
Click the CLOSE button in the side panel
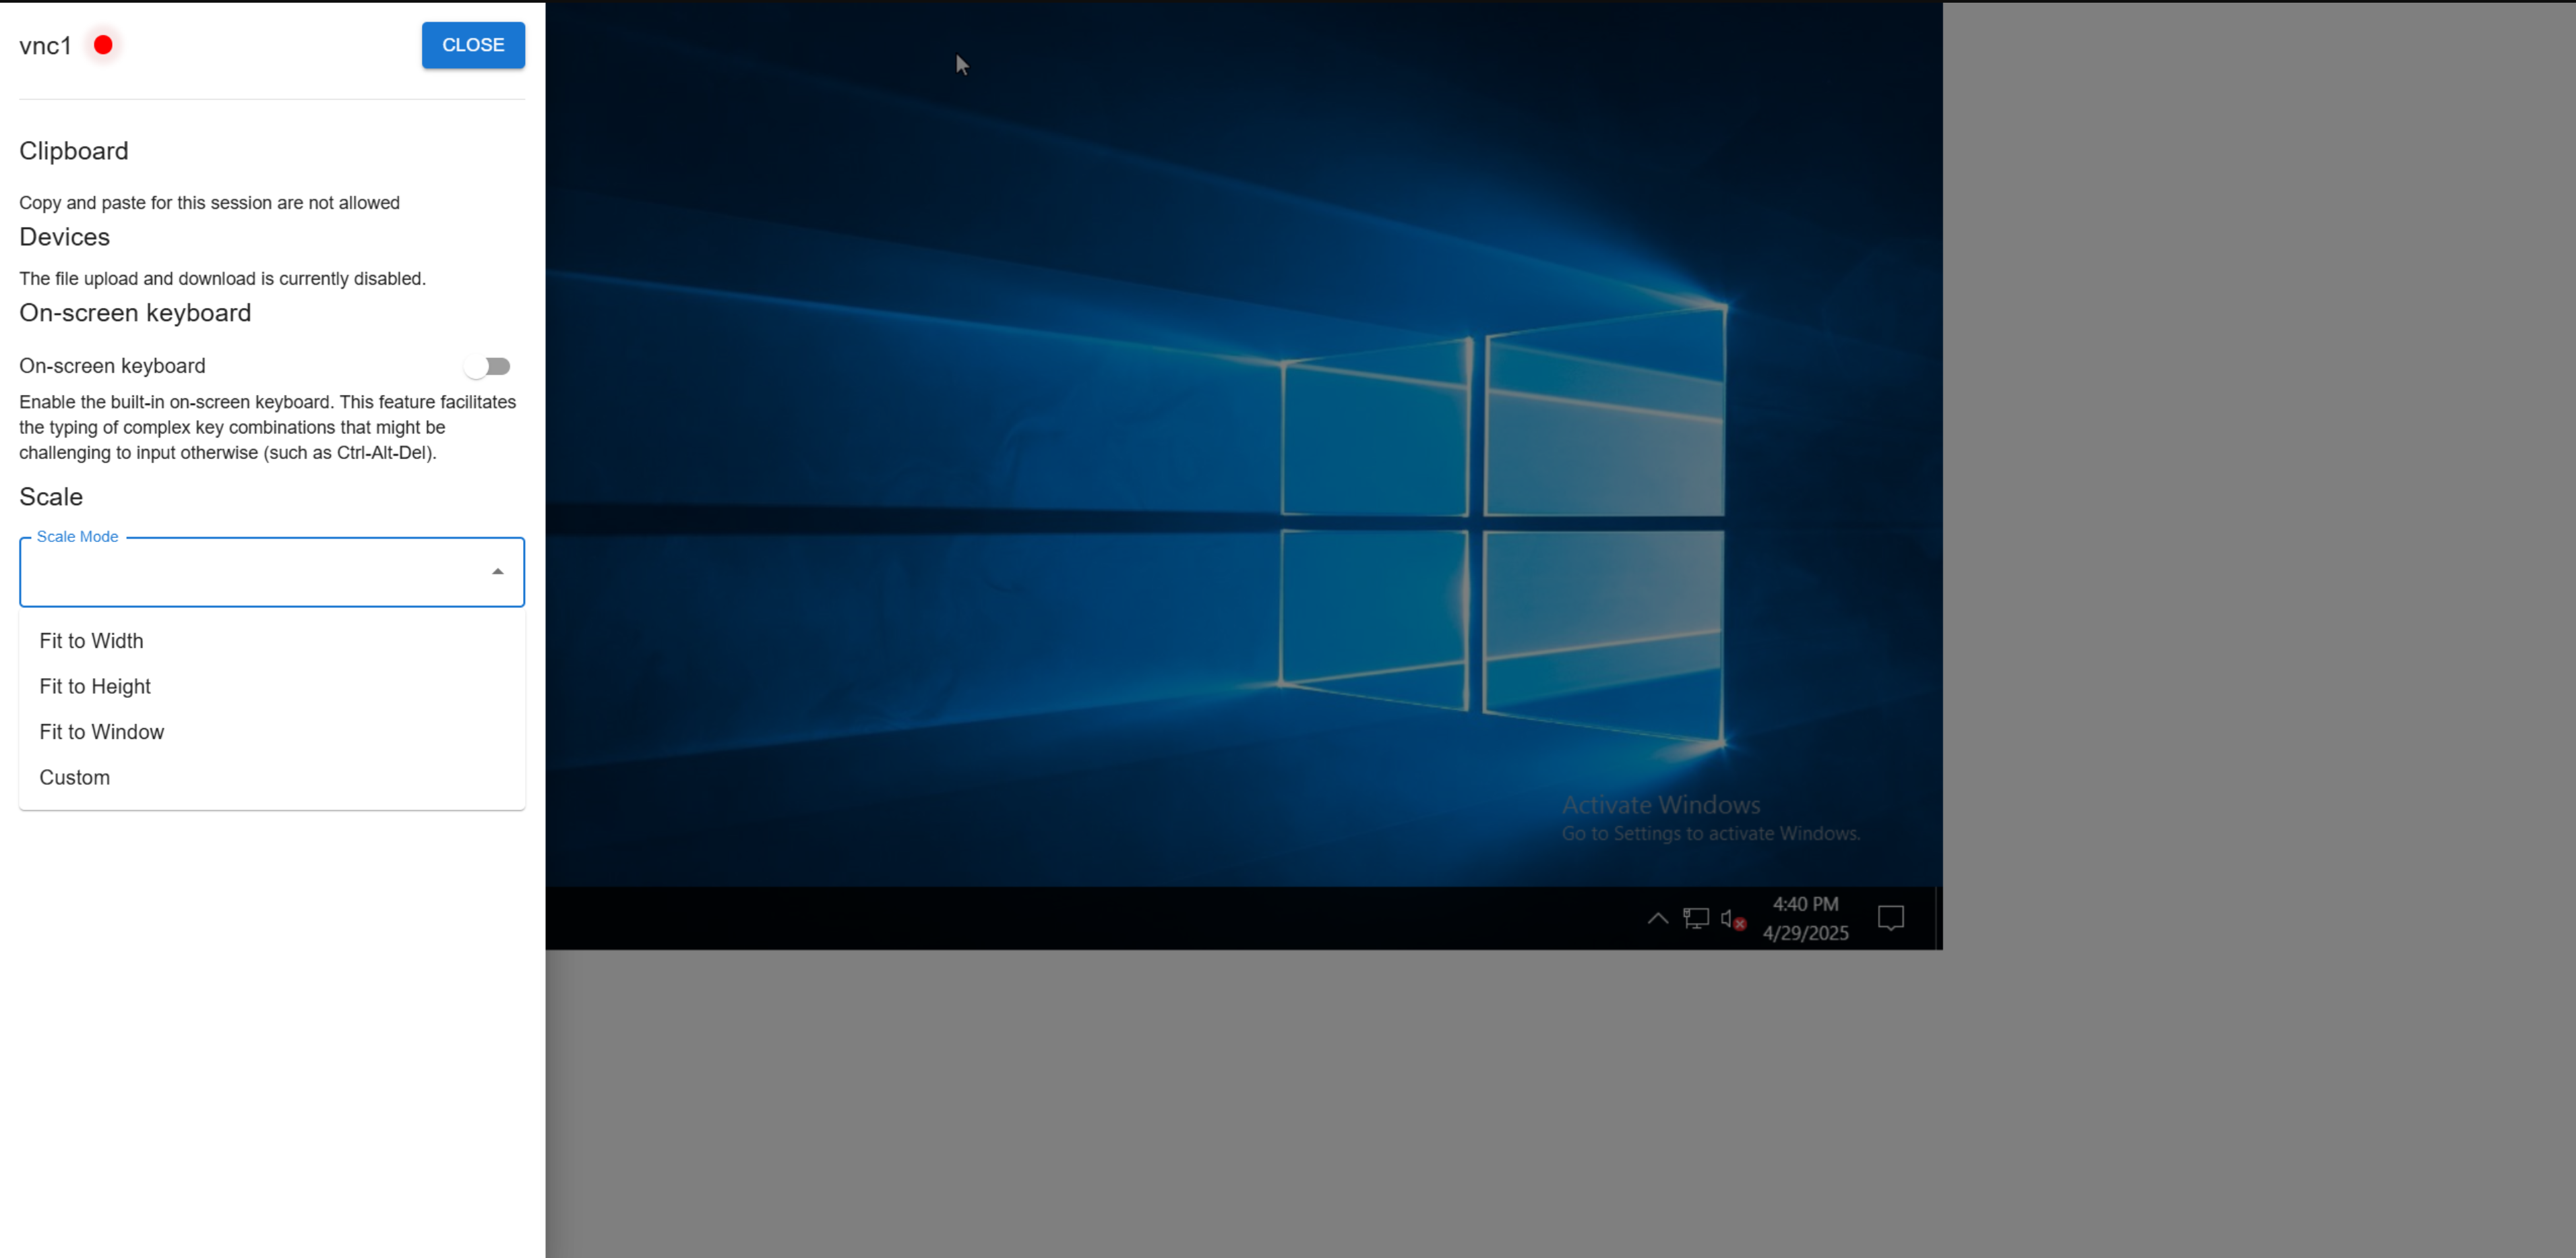point(473,45)
